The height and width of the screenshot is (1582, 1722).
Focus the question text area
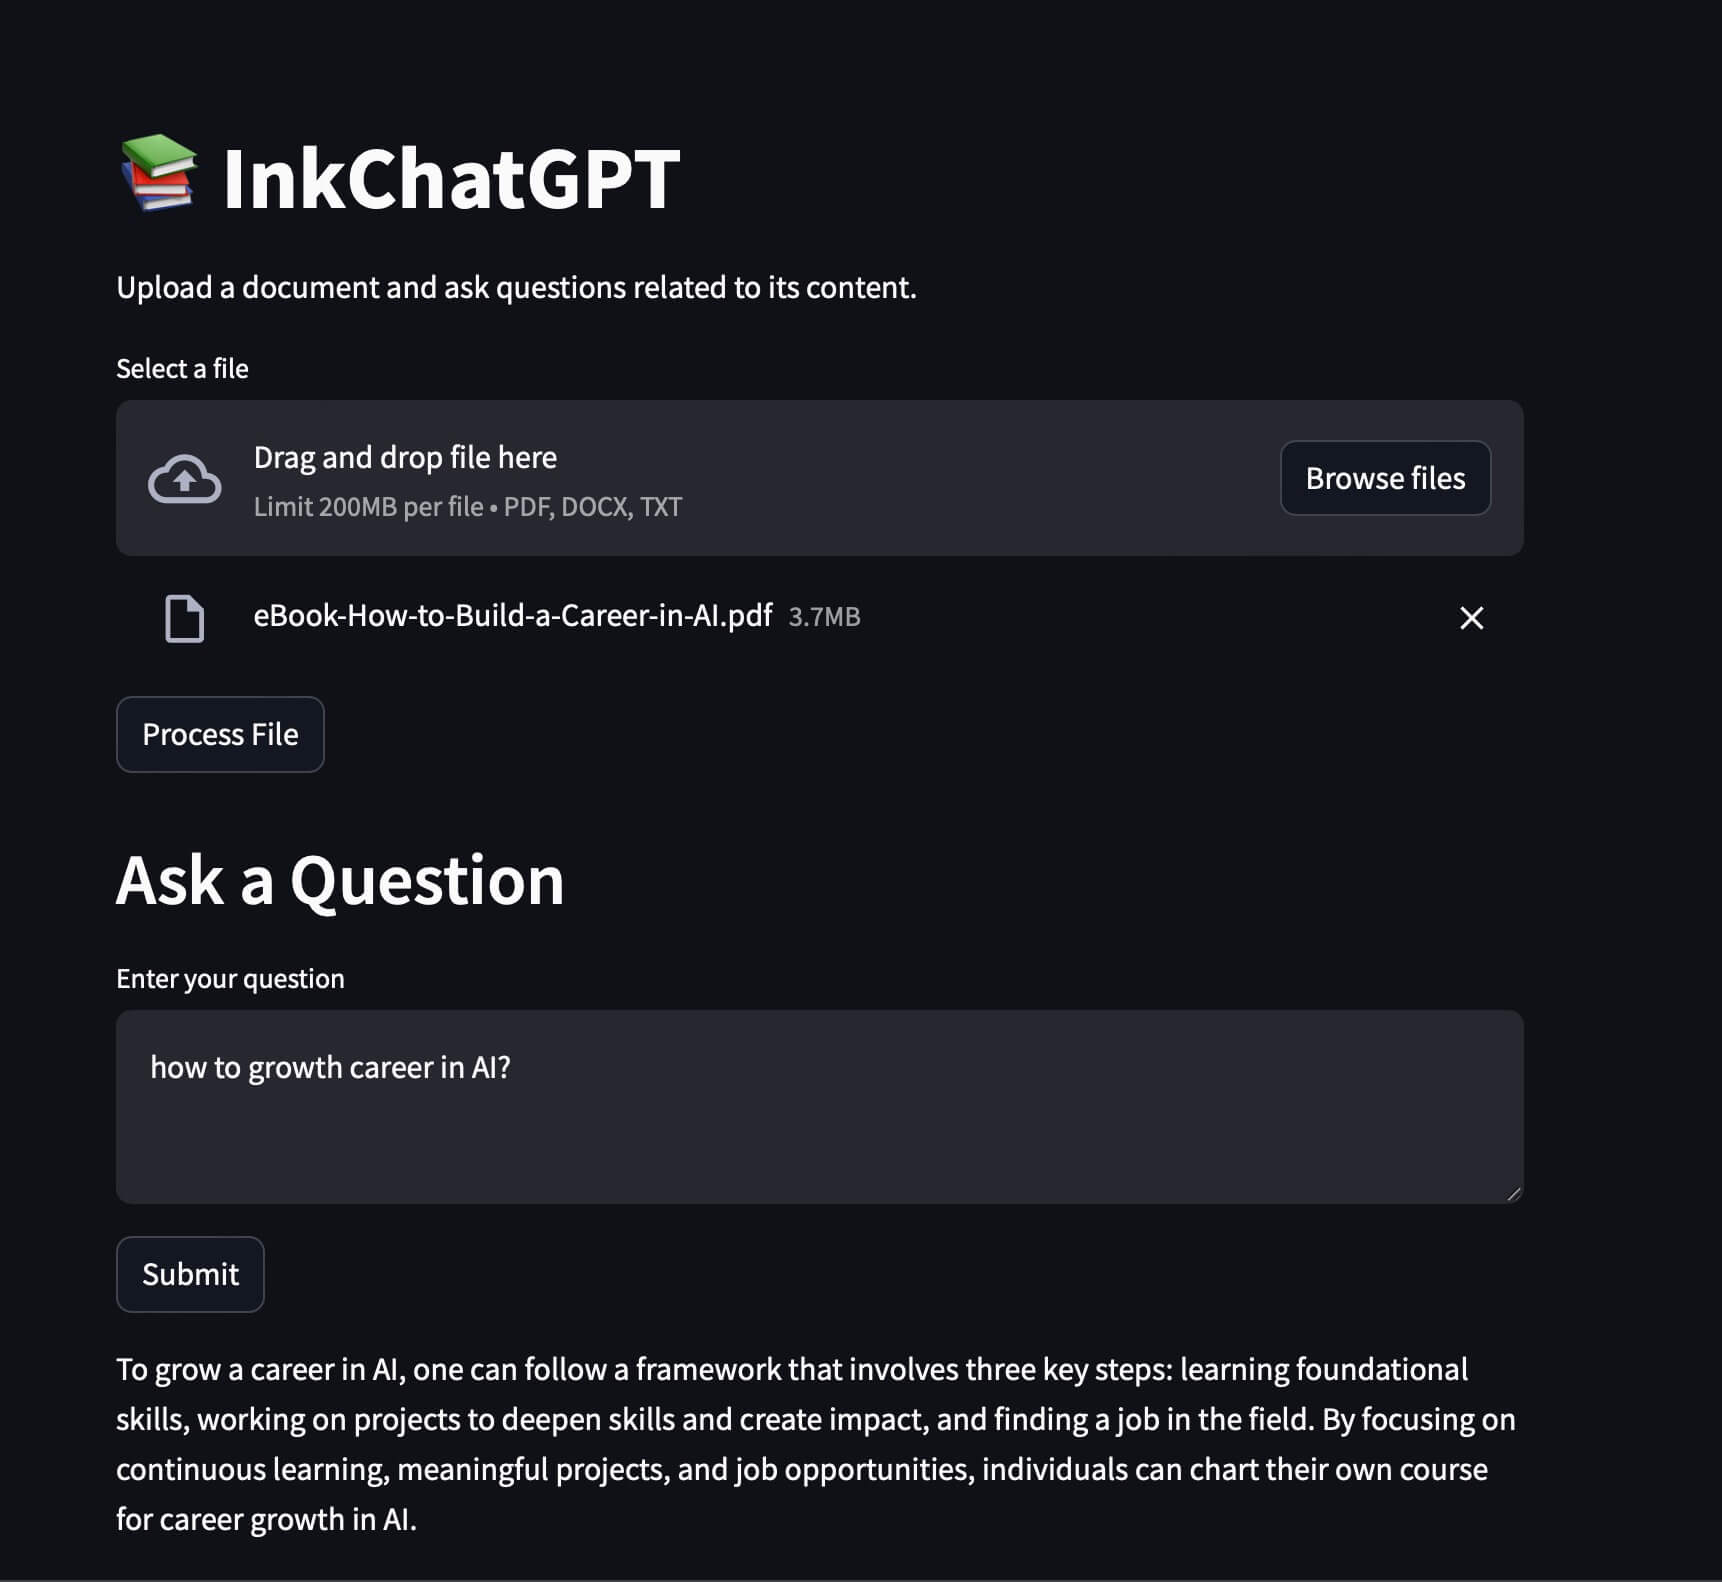[x=819, y=1106]
